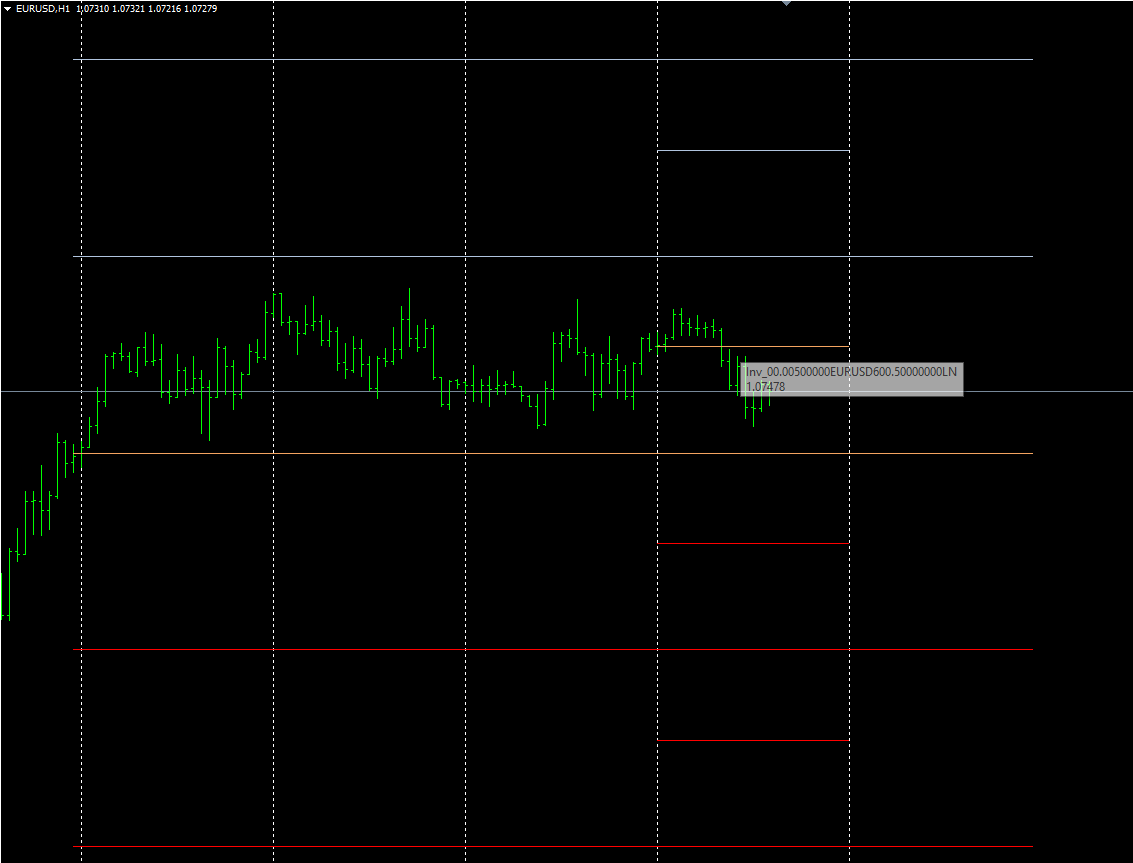The image size is (1133, 863).
Task: Click the OHLC values 1.07310 1.07321 1.07216 1.07279
Action: coord(147,9)
